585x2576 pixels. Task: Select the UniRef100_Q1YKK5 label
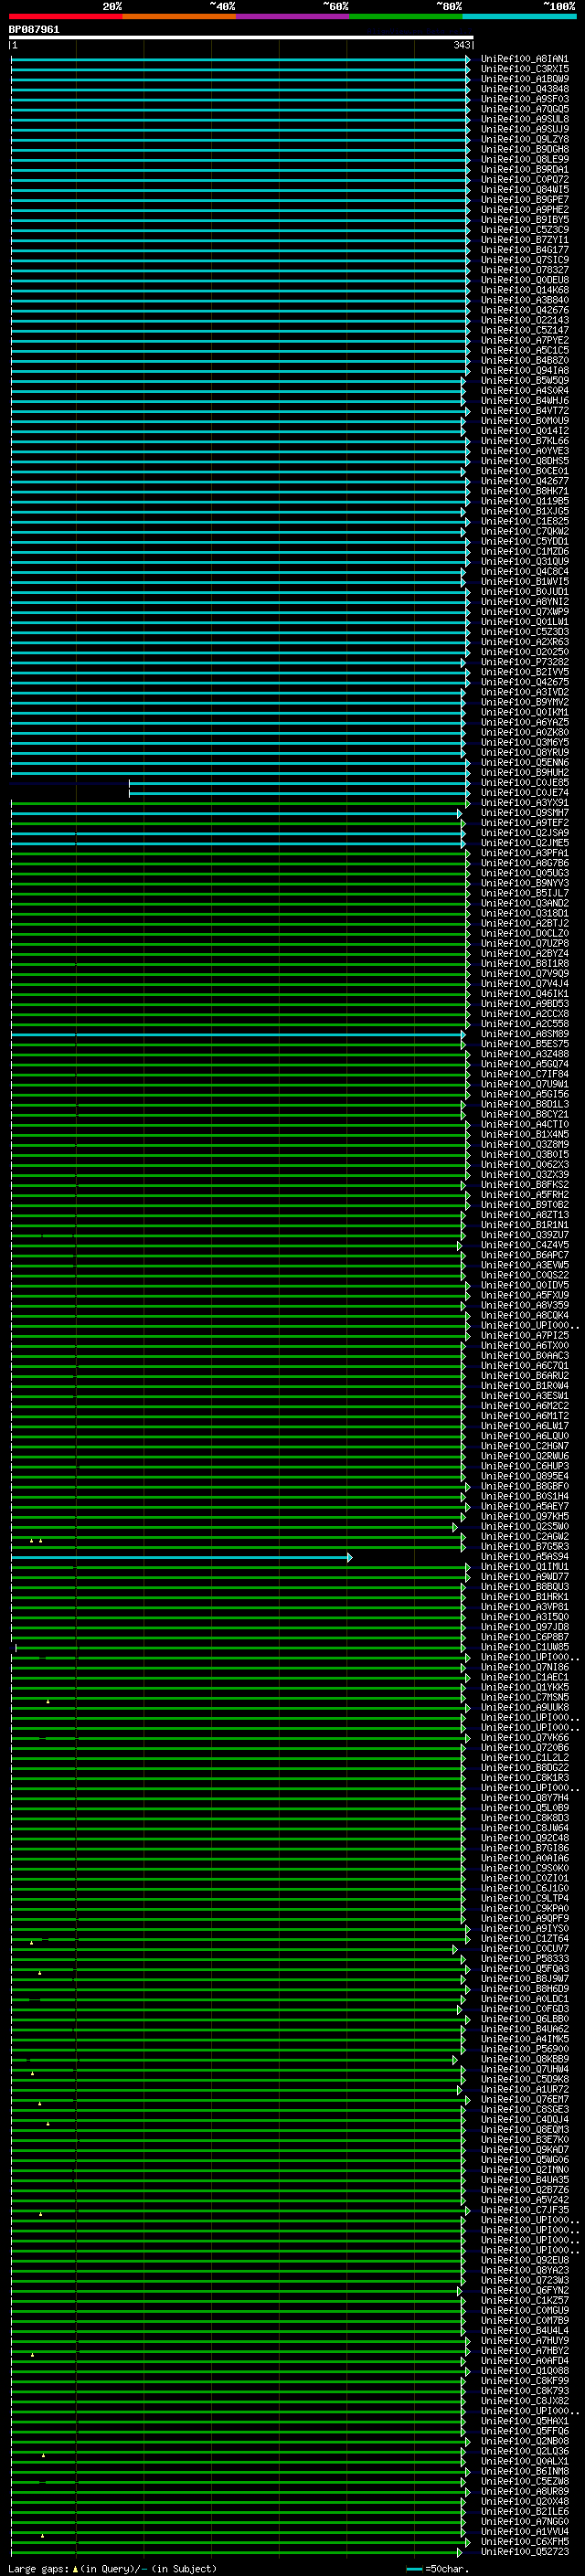[524, 1687]
